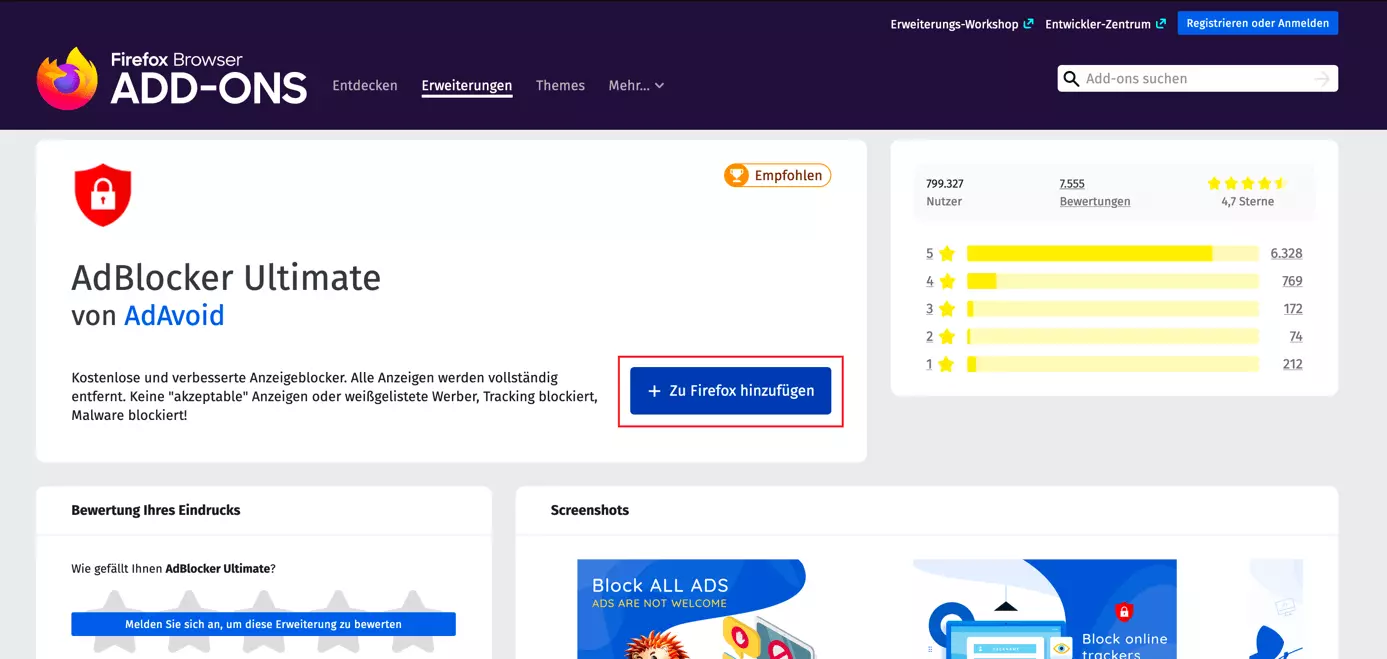Open the Entdecken section
The image size is (1387, 659).
365,86
